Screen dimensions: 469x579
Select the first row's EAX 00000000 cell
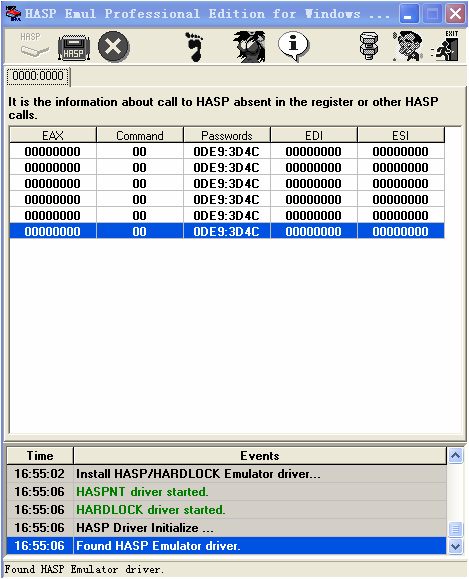pos(53,151)
